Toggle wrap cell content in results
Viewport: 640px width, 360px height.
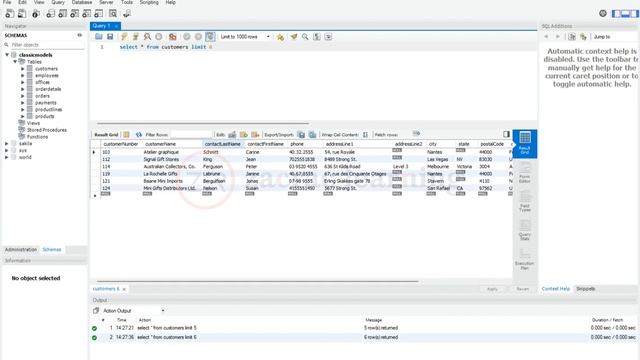tap(365, 134)
